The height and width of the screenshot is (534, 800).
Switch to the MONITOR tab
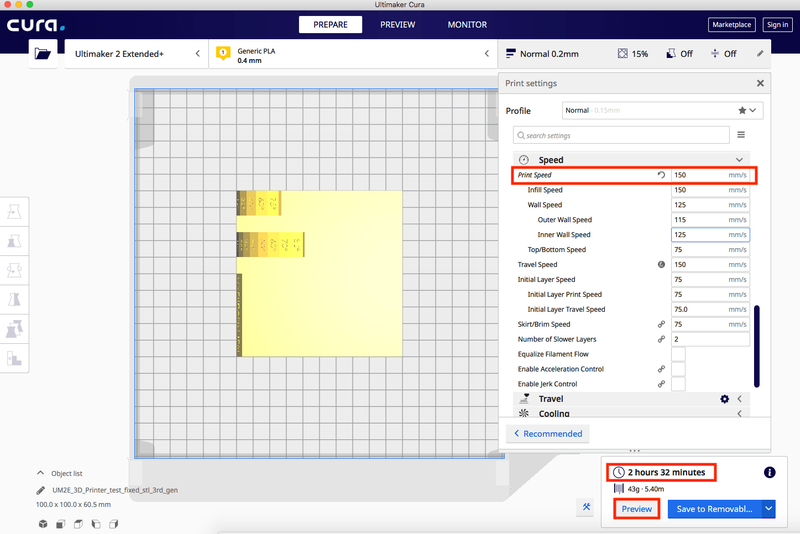pos(467,24)
